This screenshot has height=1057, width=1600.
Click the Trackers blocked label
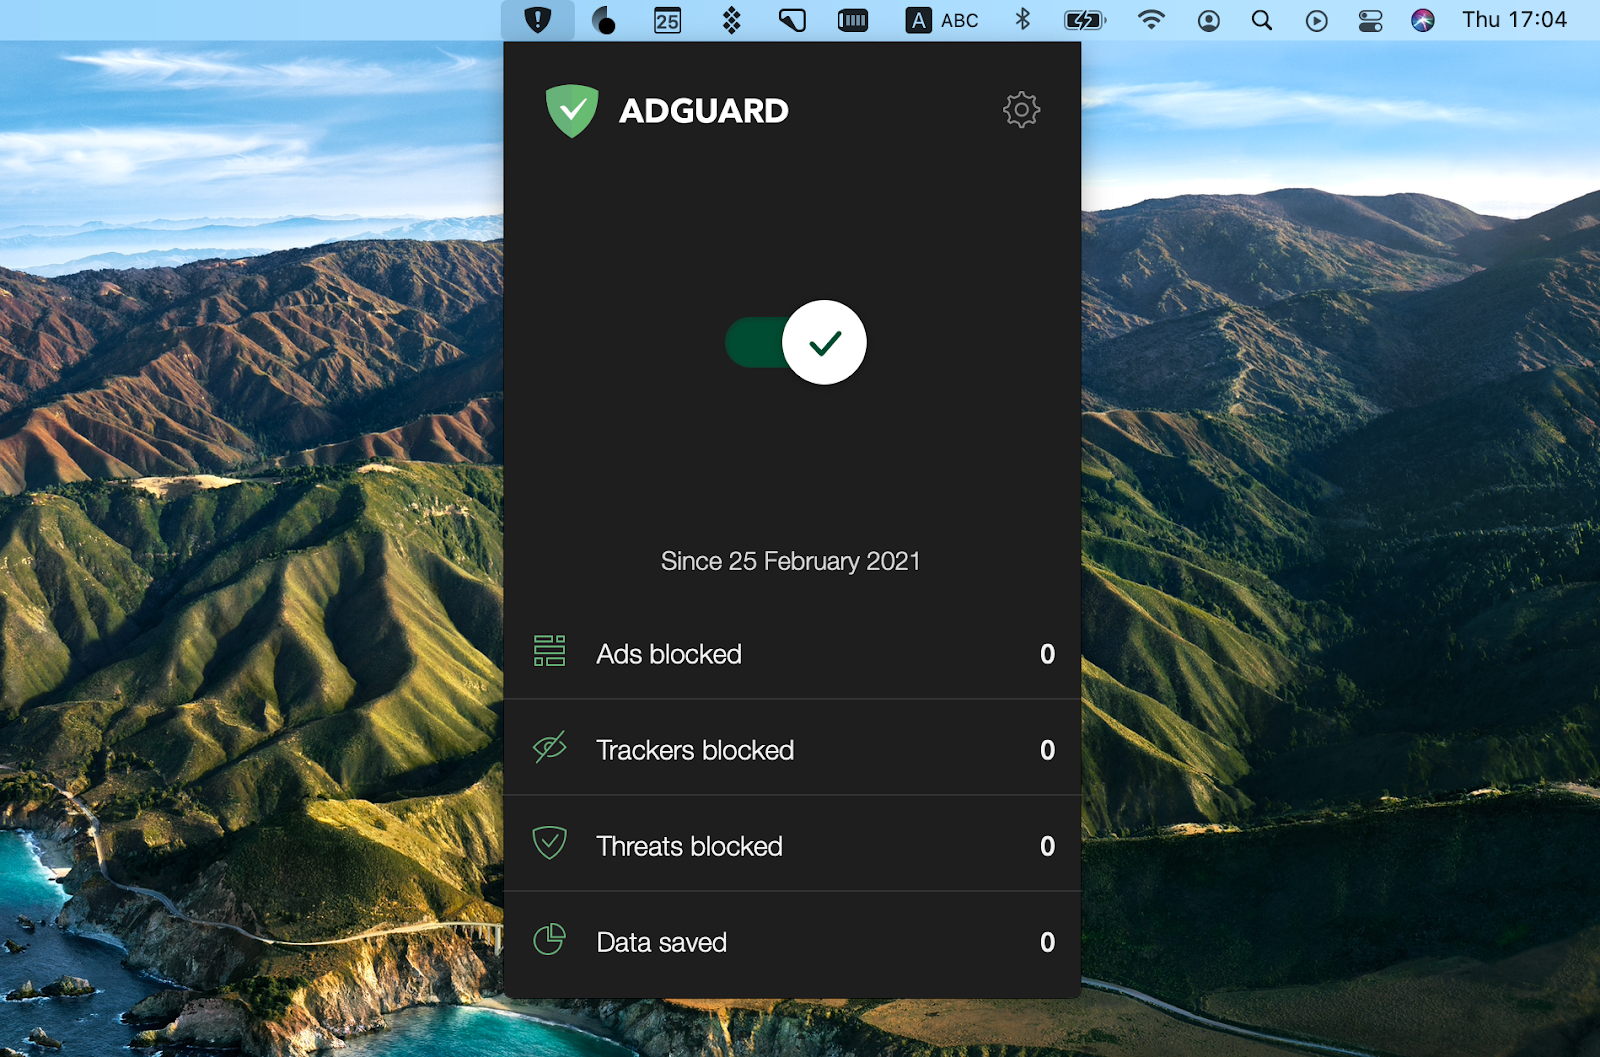[695, 750]
